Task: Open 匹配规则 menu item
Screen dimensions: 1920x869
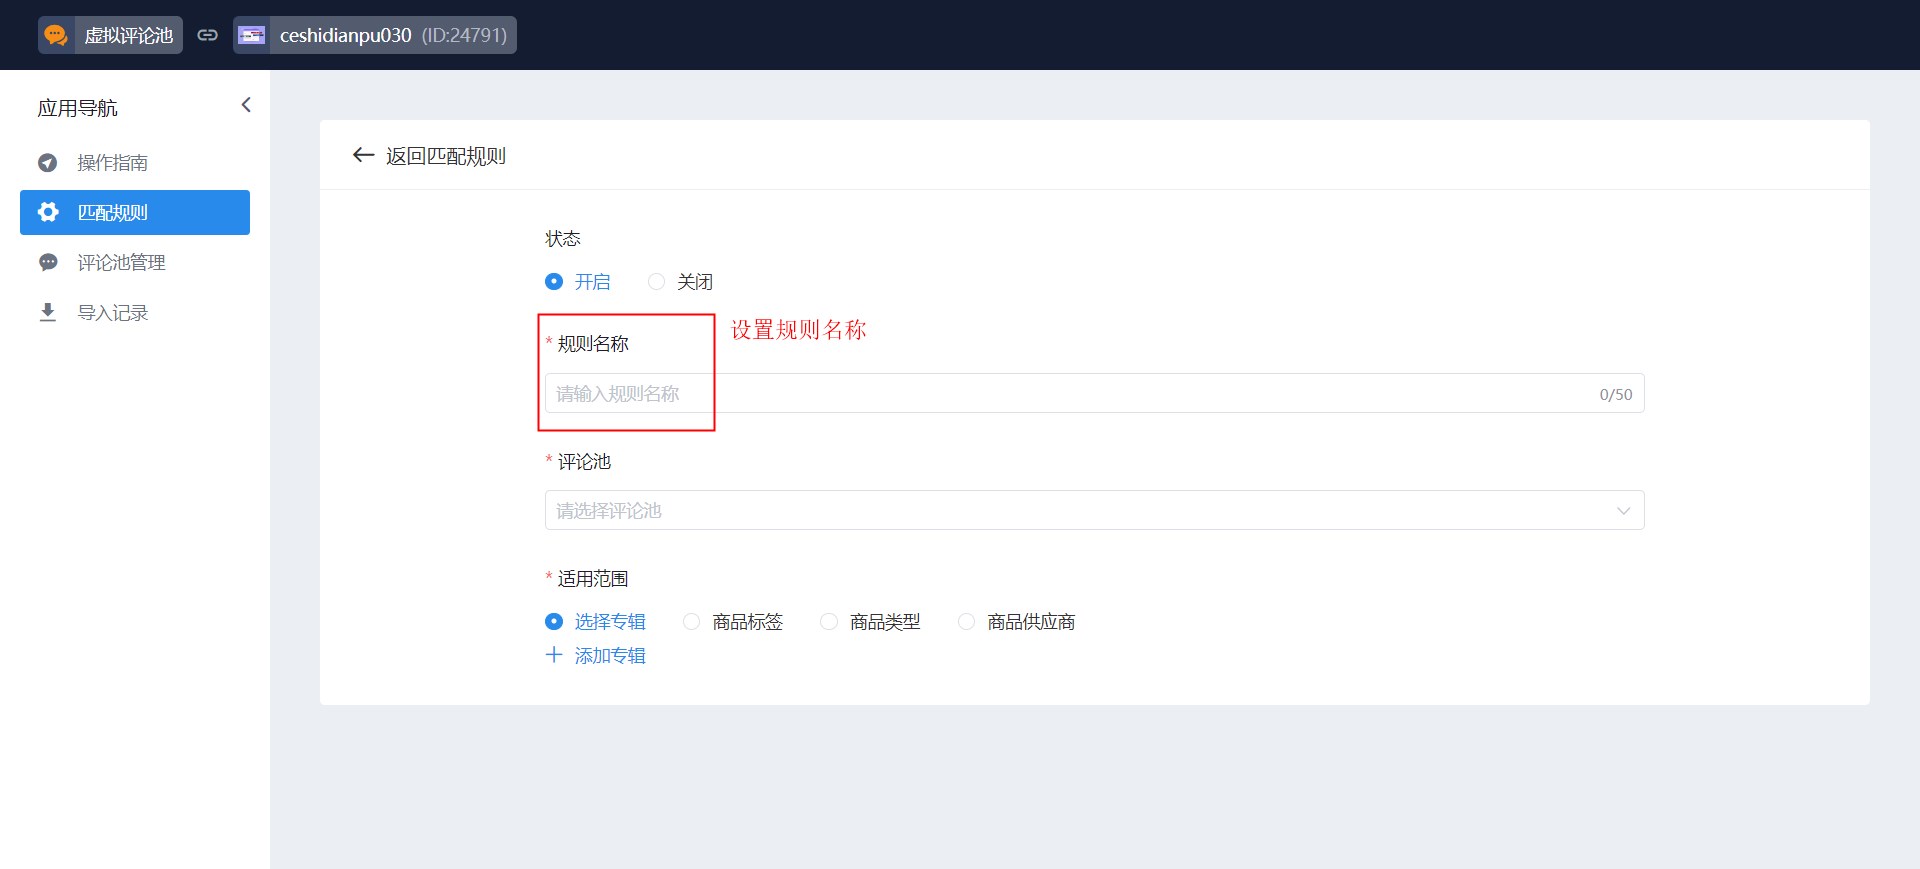Action: coord(135,212)
